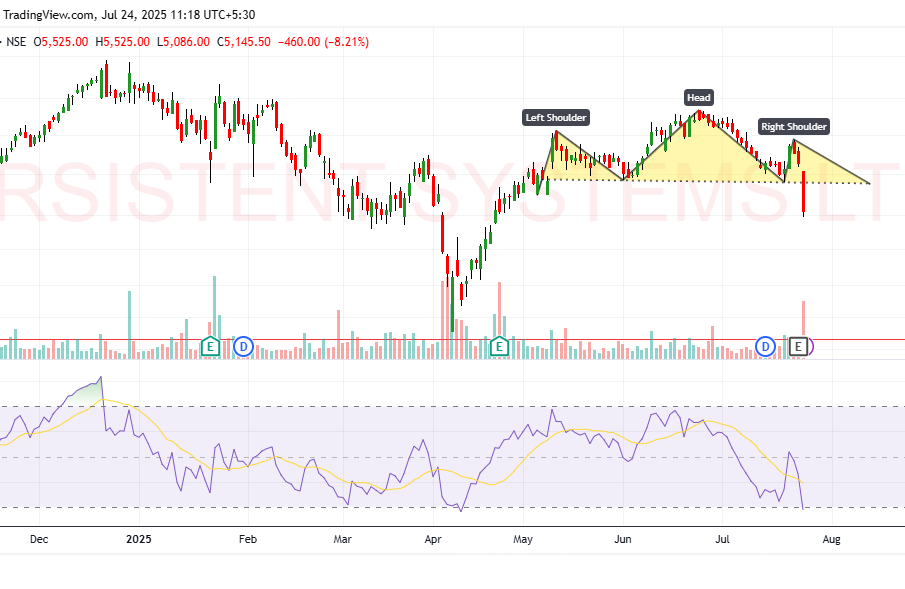This screenshot has height=589, width=905.
Task: Click the NSE exchange label
Action: click(17, 41)
